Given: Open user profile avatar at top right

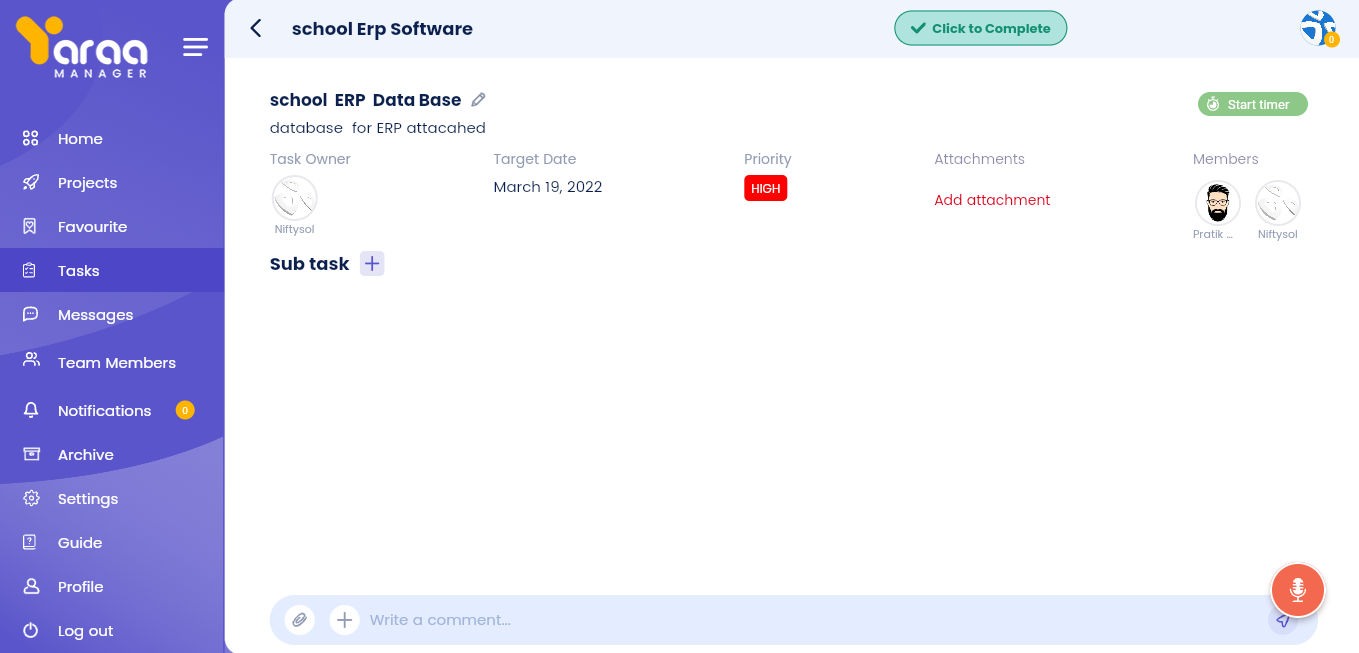Looking at the screenshot, I should (x=1318, y=28).
